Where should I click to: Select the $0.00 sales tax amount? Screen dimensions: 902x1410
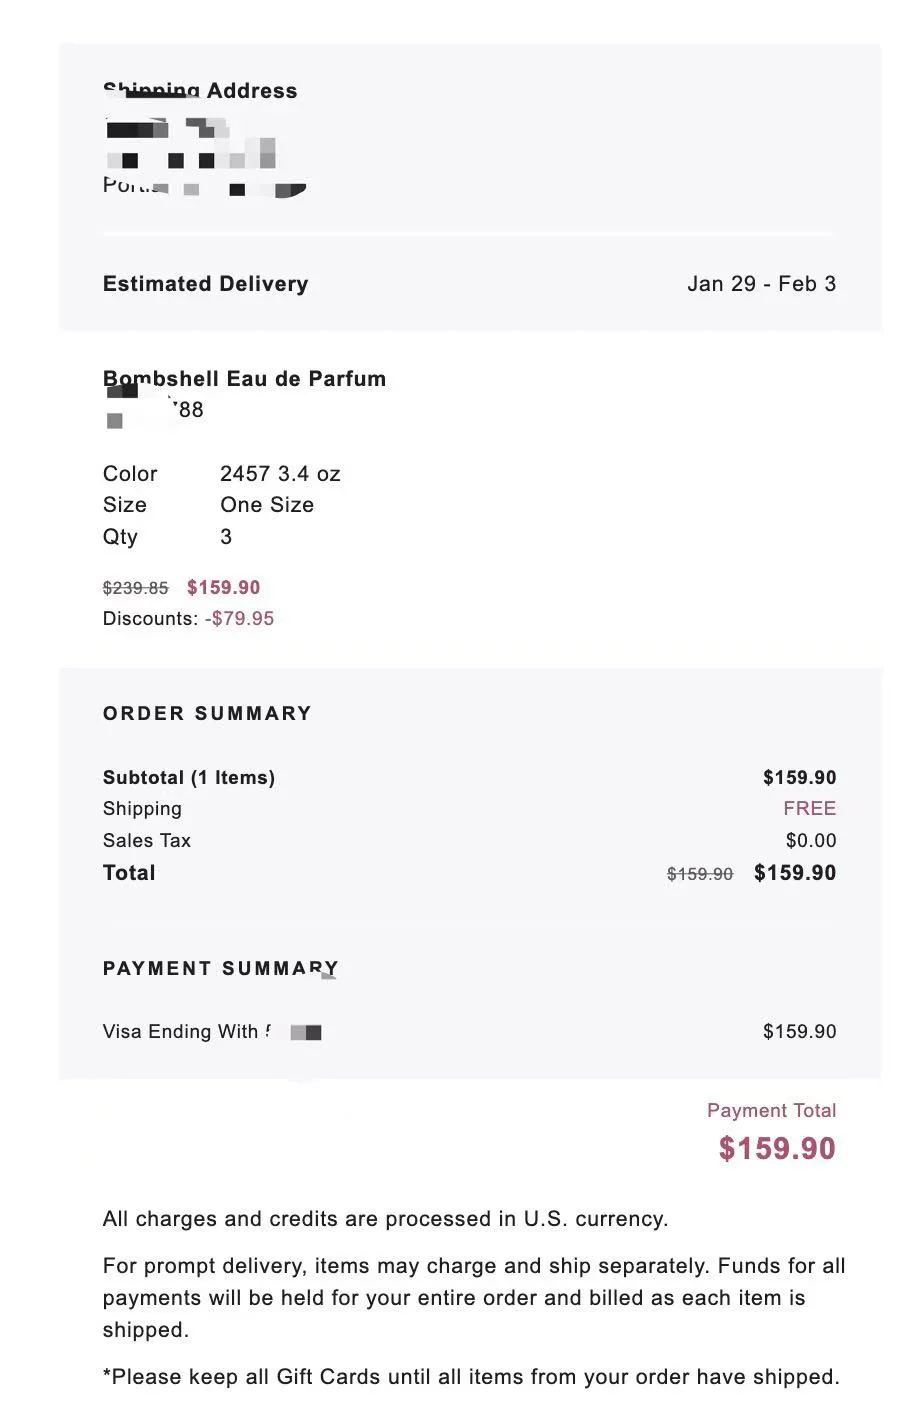click(810, 841)
